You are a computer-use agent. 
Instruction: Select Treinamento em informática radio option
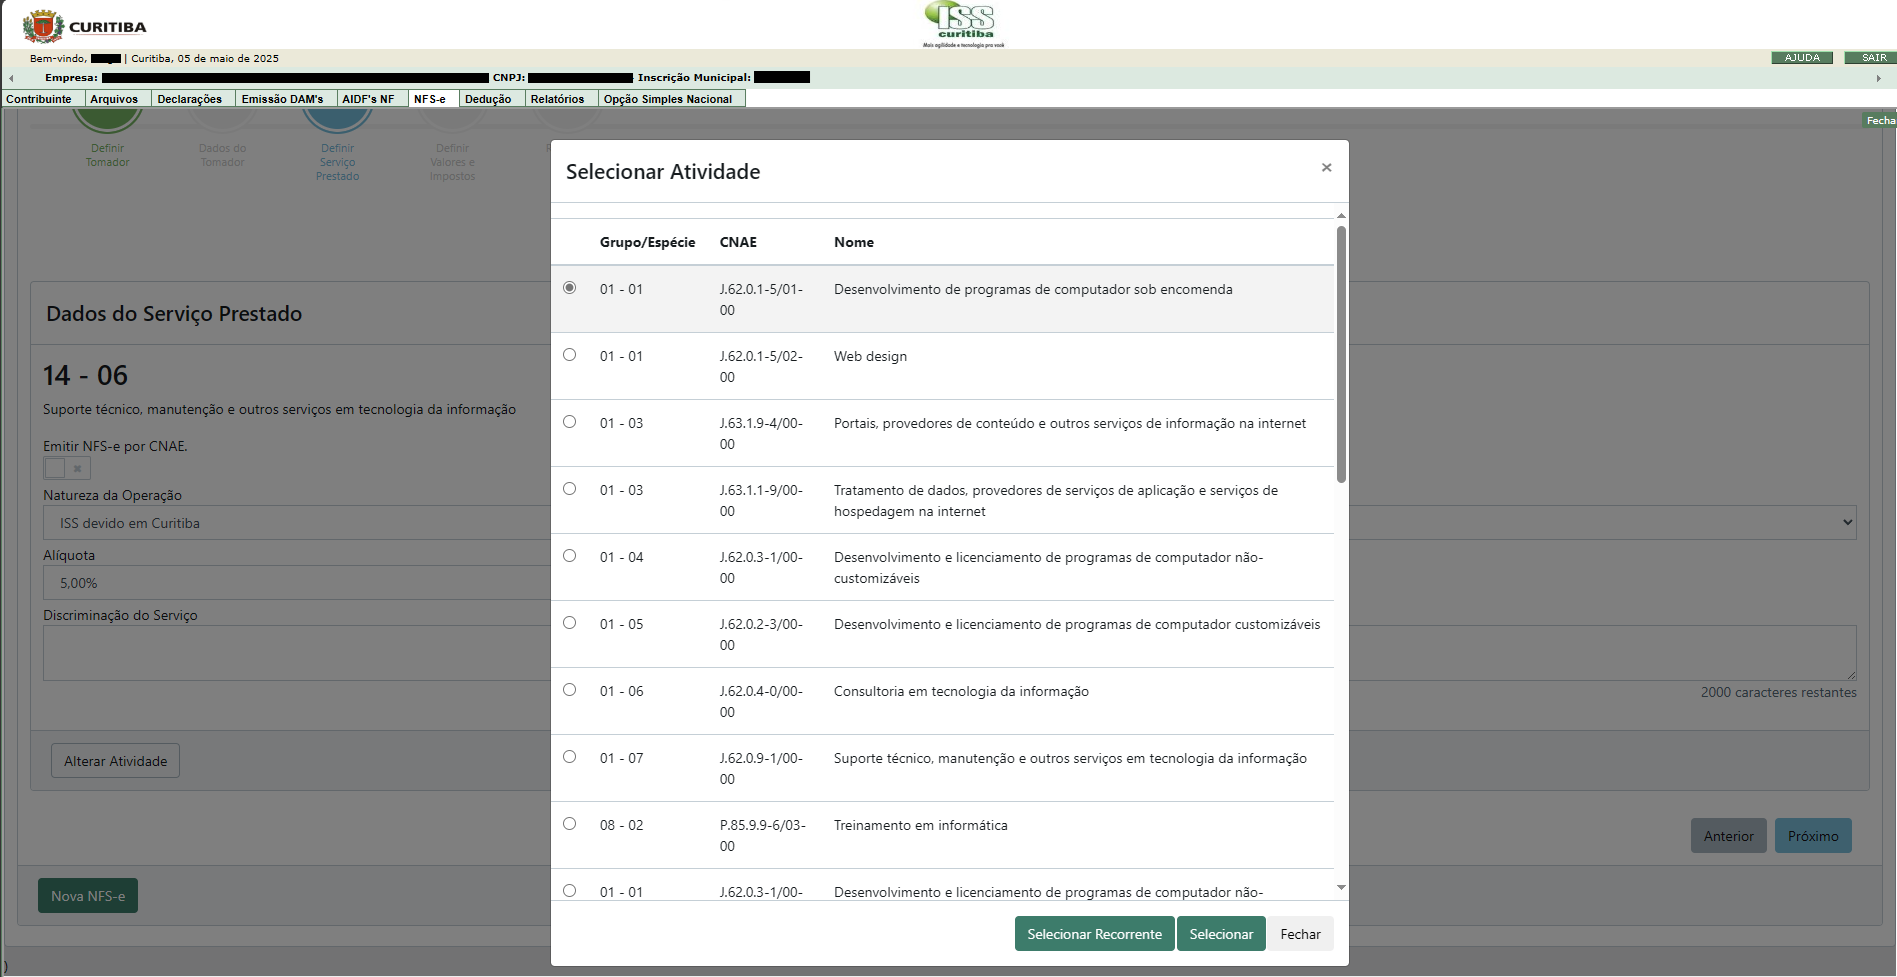[x=570, y=824]
